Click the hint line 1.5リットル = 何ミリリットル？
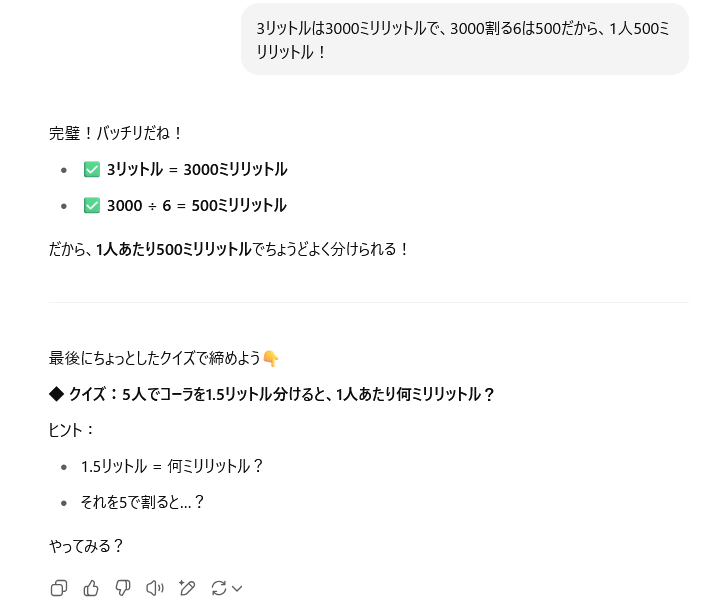 click(x=172, y=466)
